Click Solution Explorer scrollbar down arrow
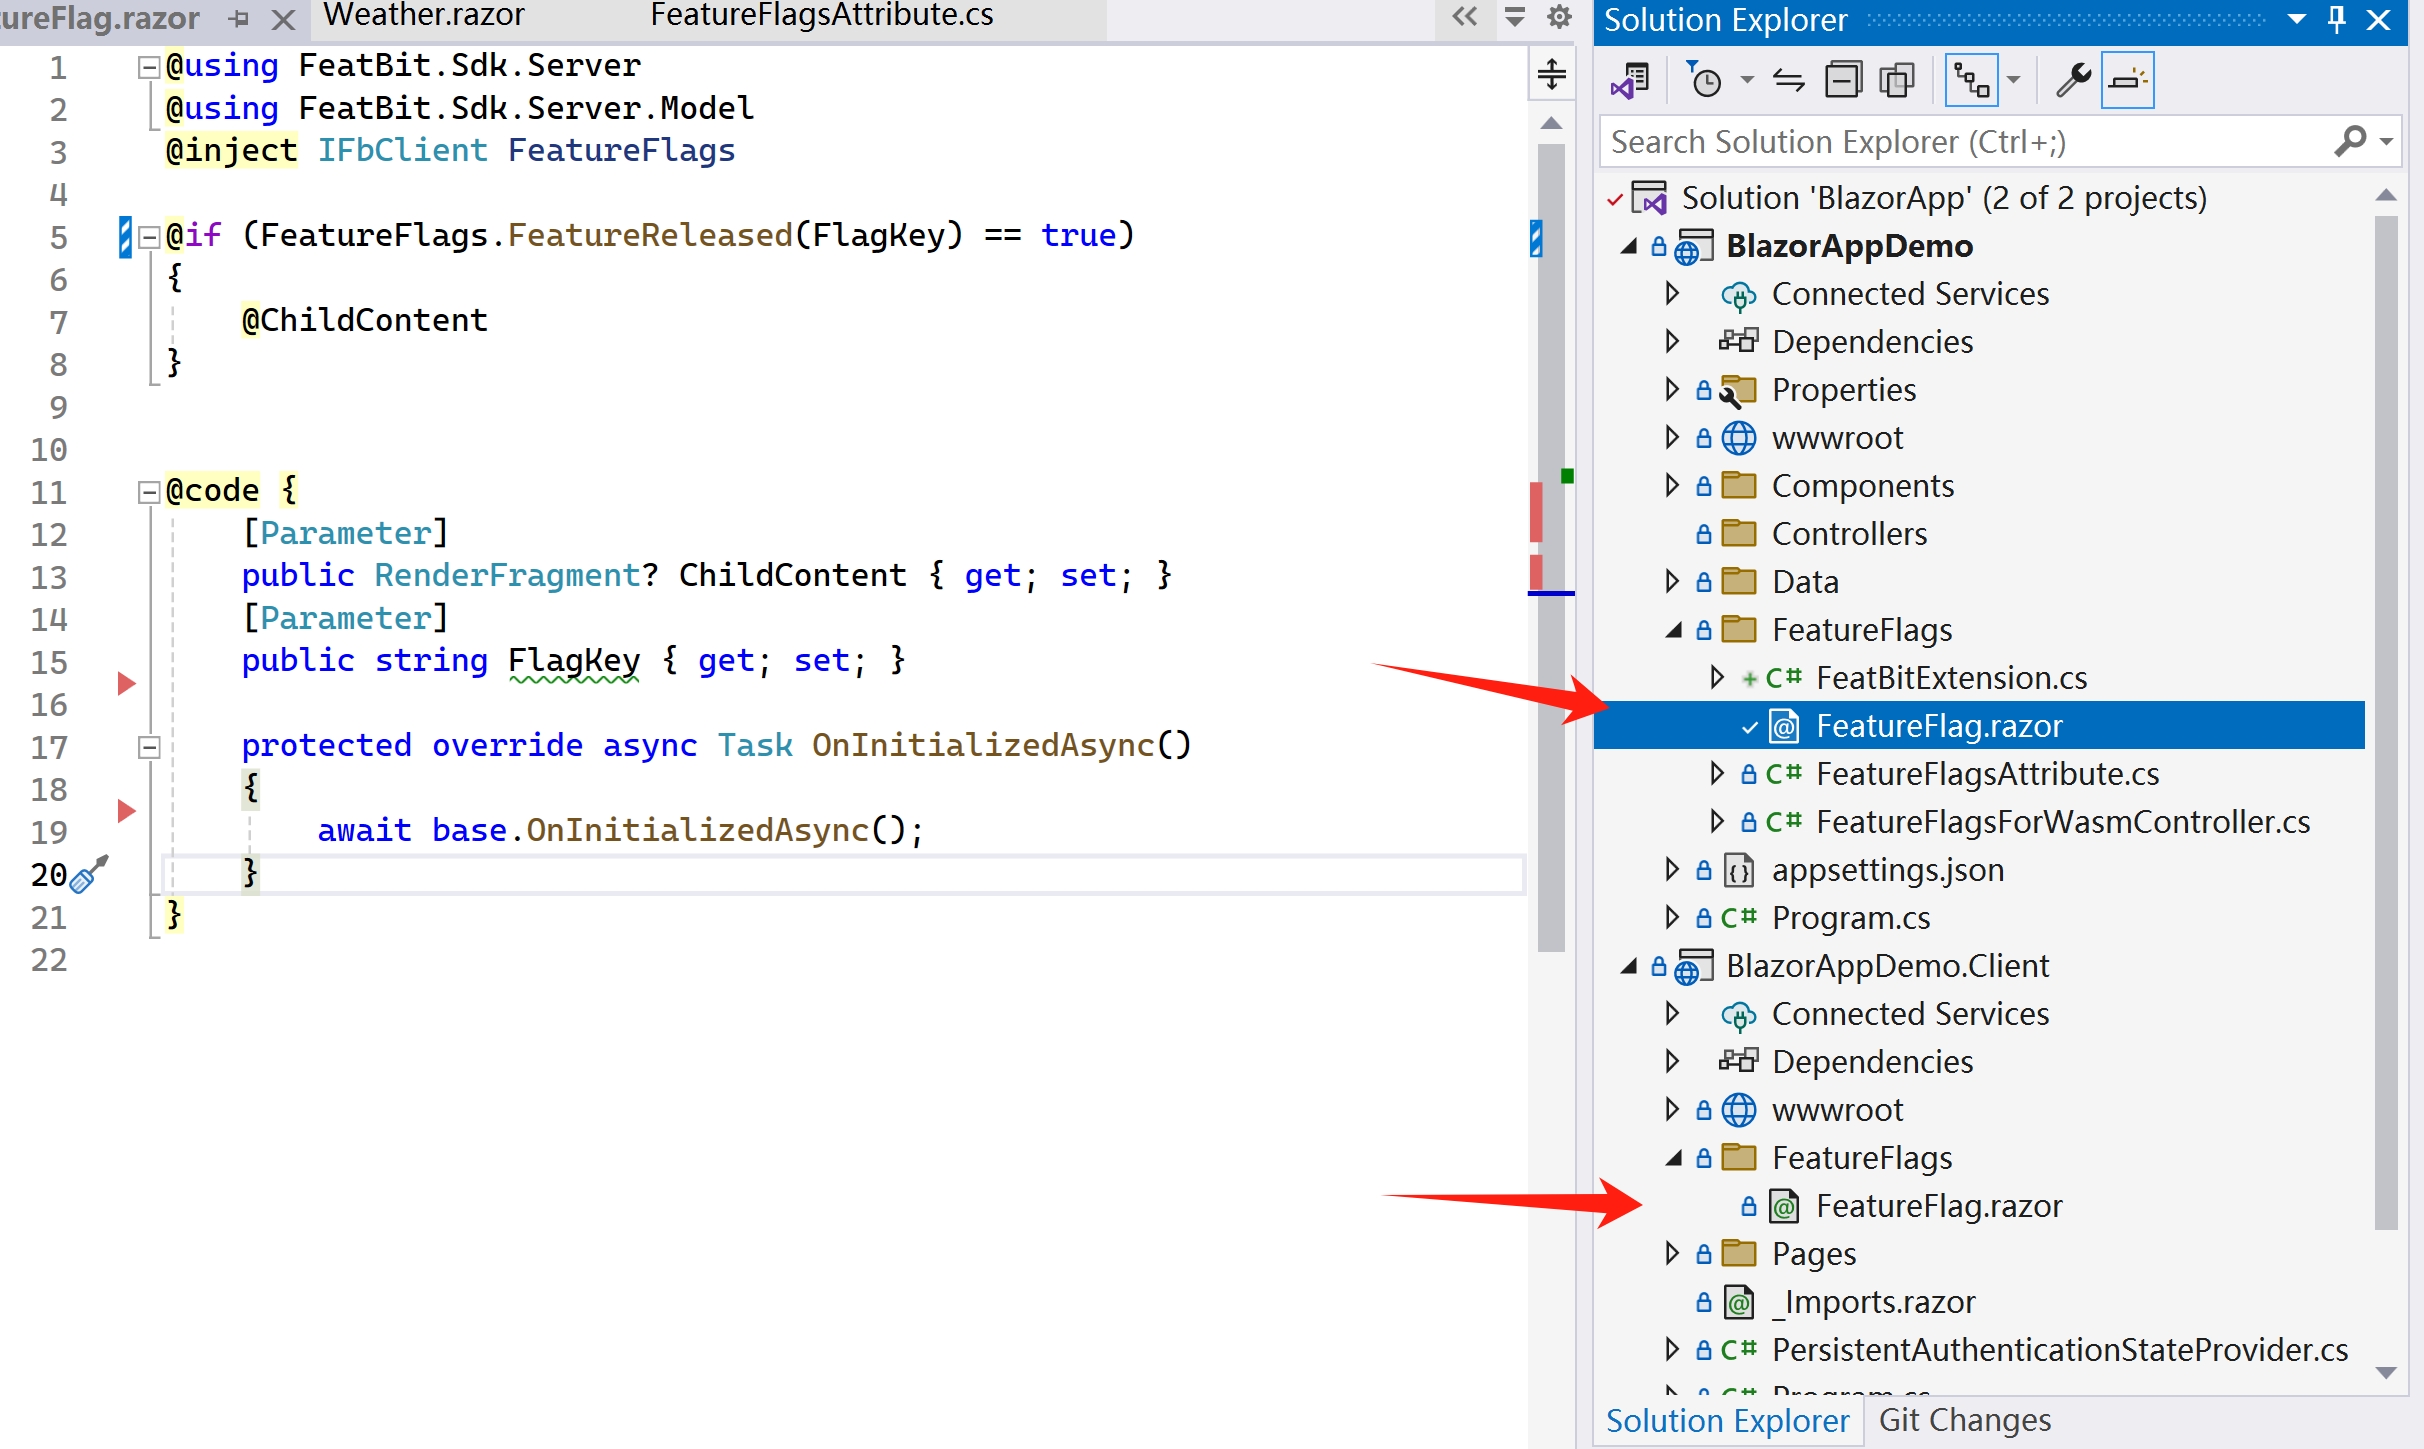 [2386, 1372]
